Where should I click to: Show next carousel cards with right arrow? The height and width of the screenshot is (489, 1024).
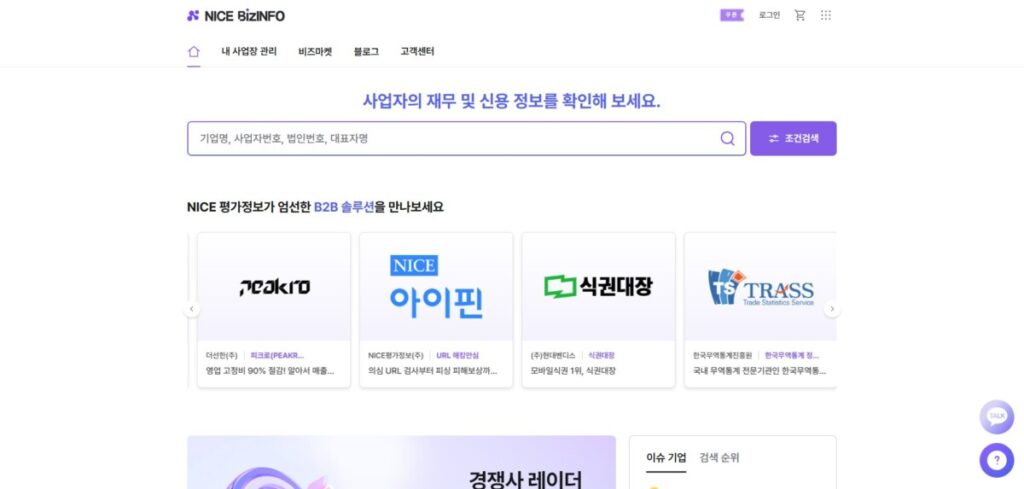pyautogui.click(x=831, y=309)
